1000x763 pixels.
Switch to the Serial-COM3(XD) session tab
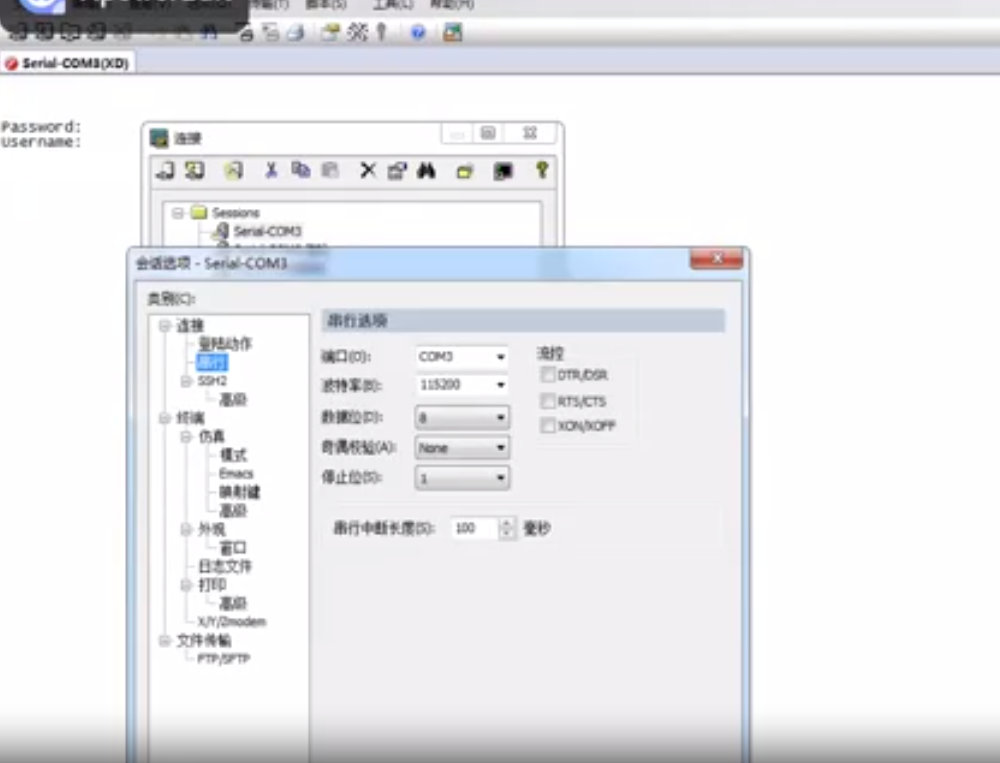click(68, 63)
